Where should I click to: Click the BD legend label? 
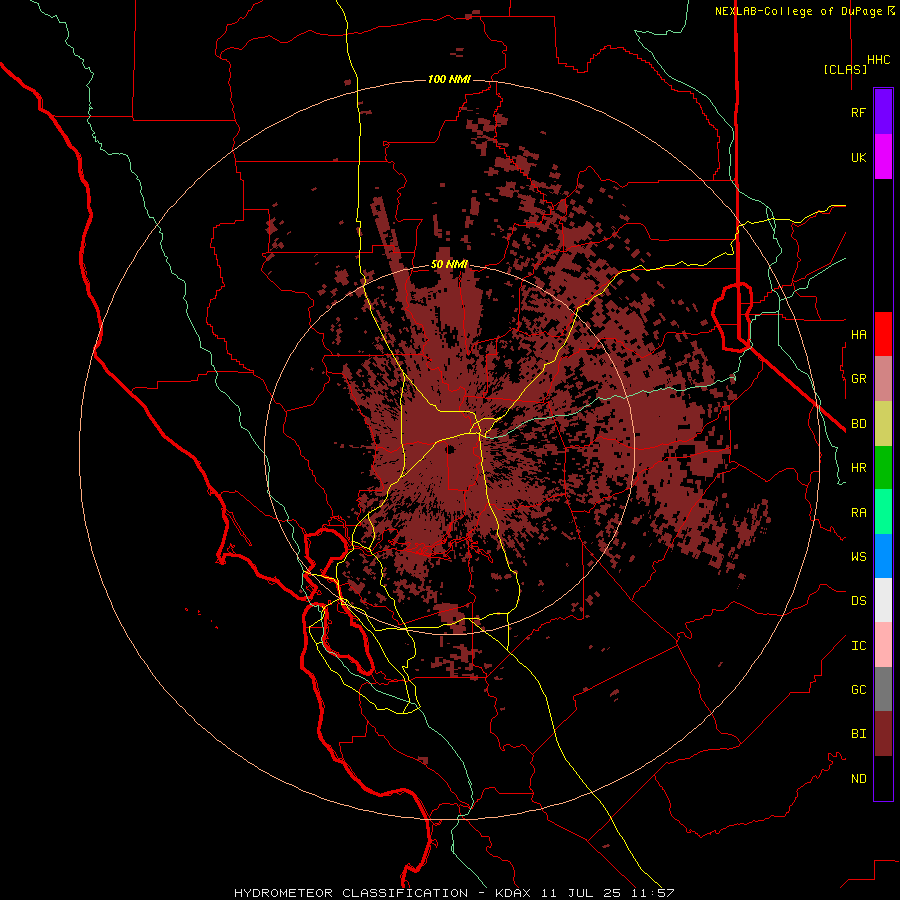858,424
